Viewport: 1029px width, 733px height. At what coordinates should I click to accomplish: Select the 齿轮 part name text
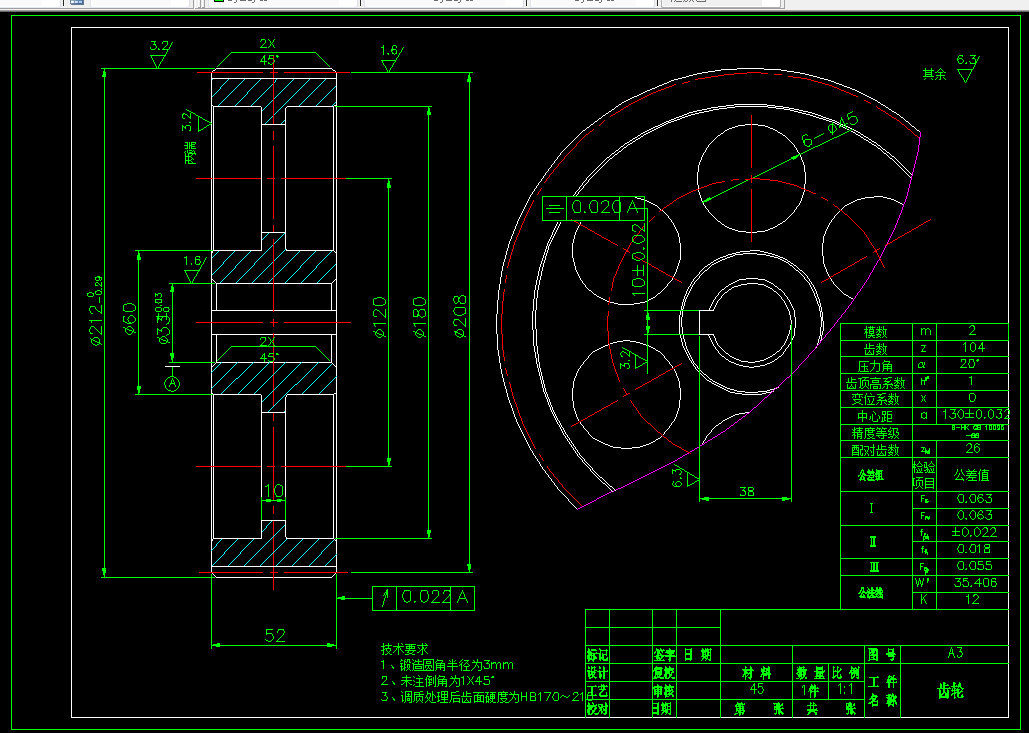950,690
